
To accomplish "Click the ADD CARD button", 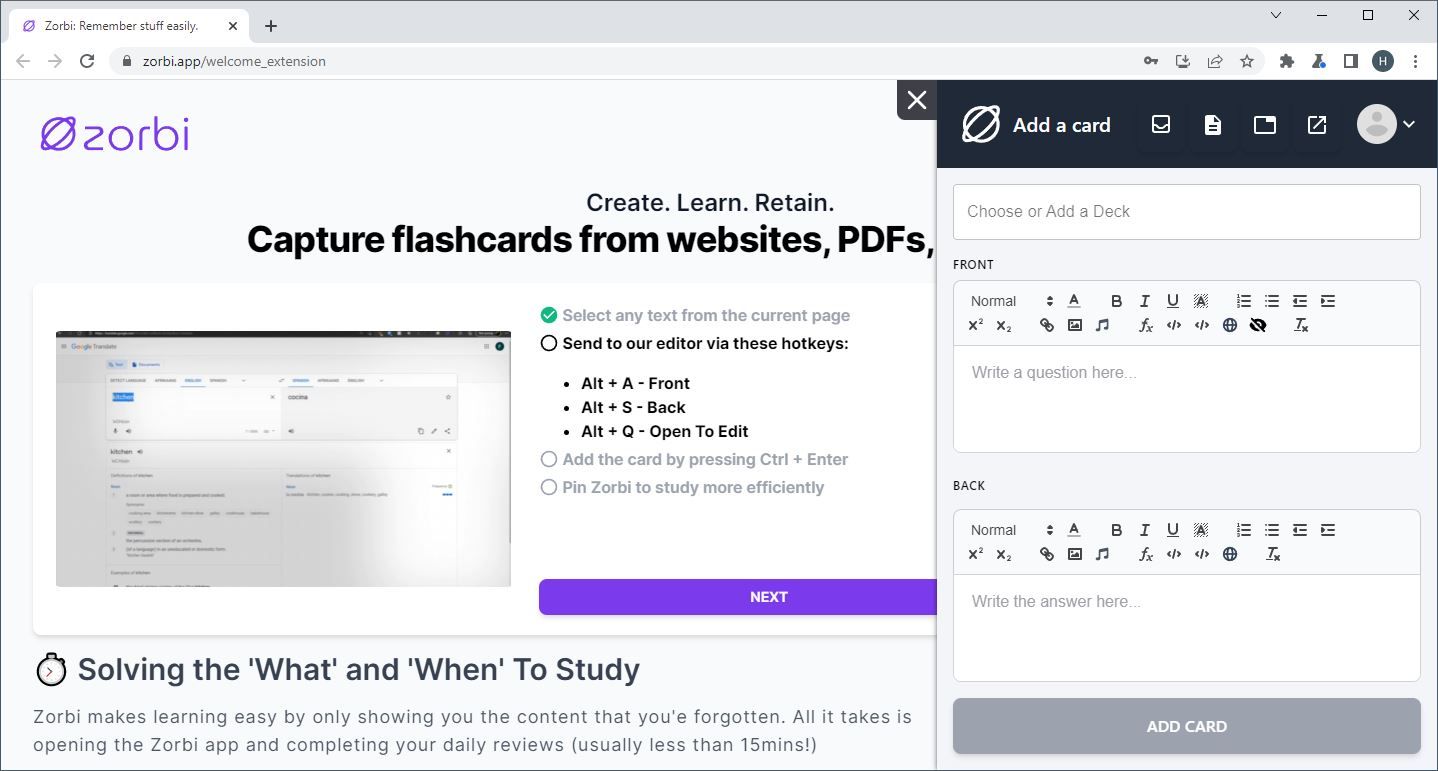I will [x=1187, y=726].
